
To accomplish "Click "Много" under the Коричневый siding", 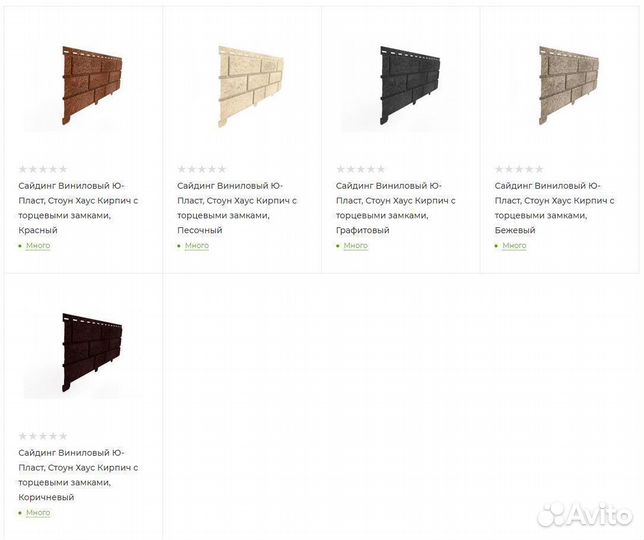I will point(38,513).
